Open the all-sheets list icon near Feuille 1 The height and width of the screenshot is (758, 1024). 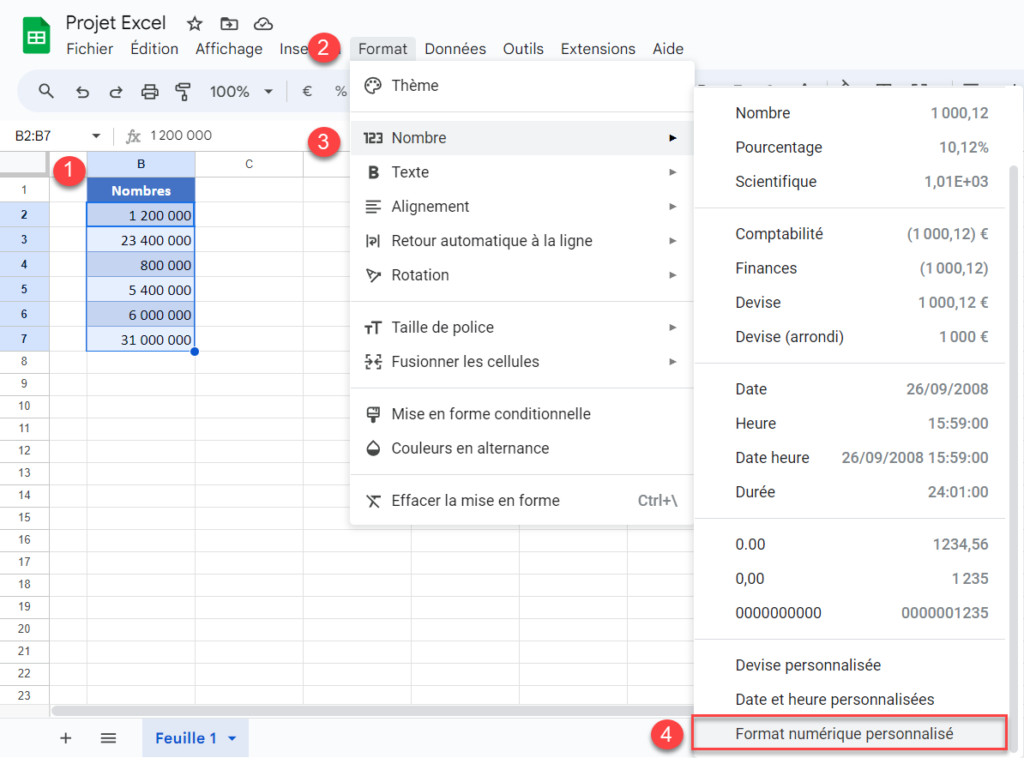(107, 738)
